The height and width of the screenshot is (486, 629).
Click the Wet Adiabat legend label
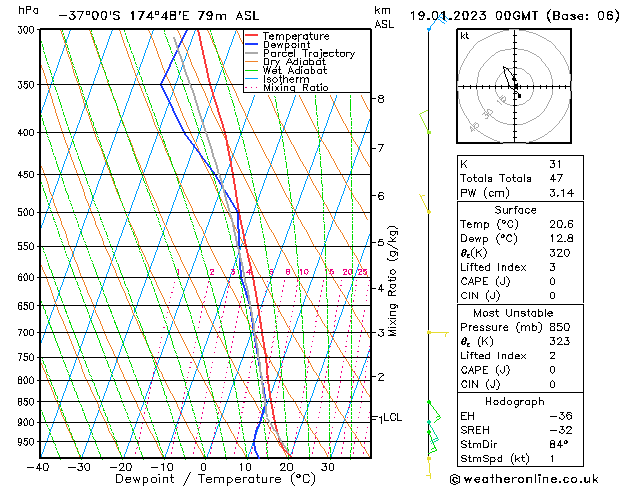click(295, 71)
